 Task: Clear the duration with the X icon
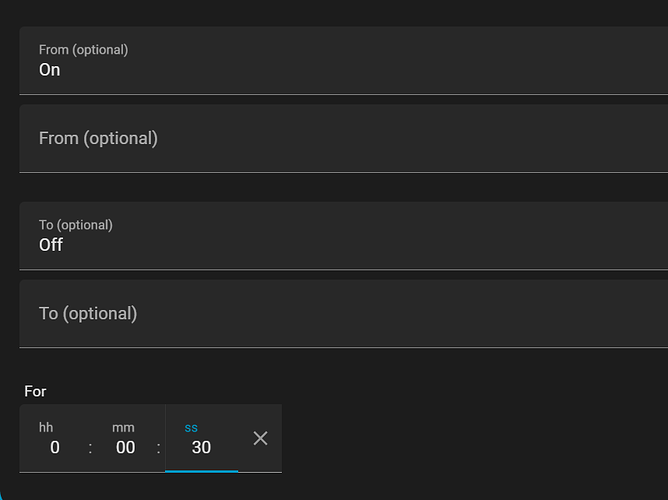click(x=260, y=438)
